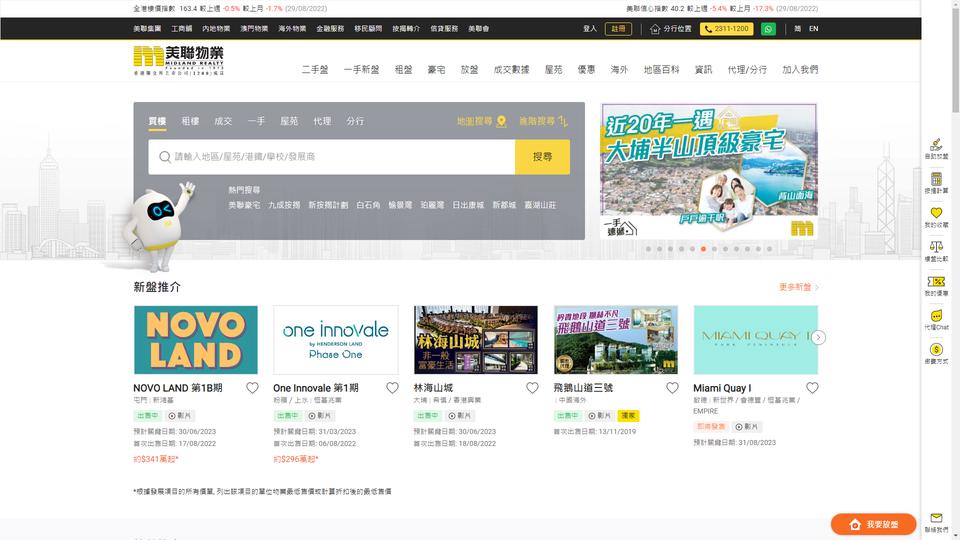
Task: Open property comparison scales icon
Action: 936,251
